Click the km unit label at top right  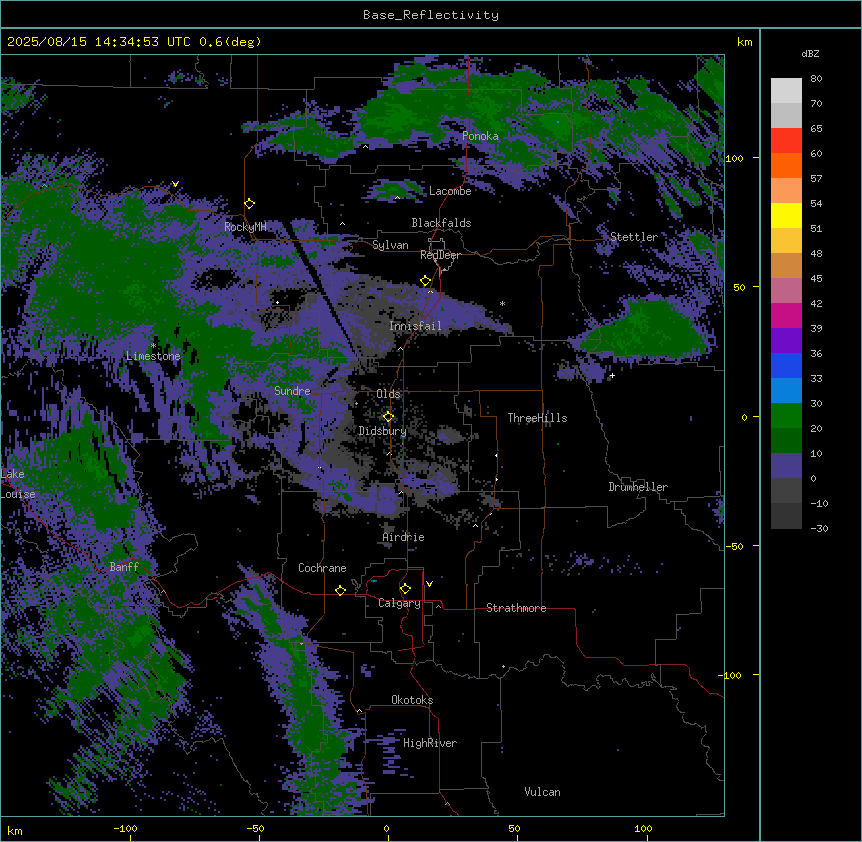744,42
